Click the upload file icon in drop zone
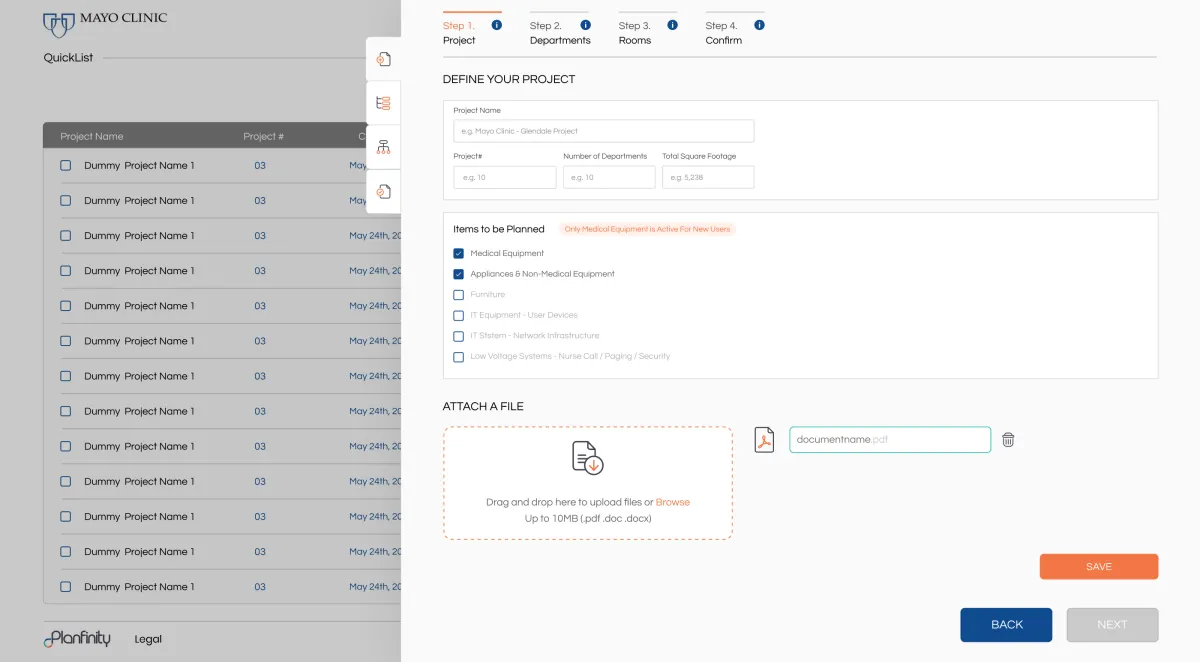The width and height of the screenshot is (1200, 662). (588, 458)
